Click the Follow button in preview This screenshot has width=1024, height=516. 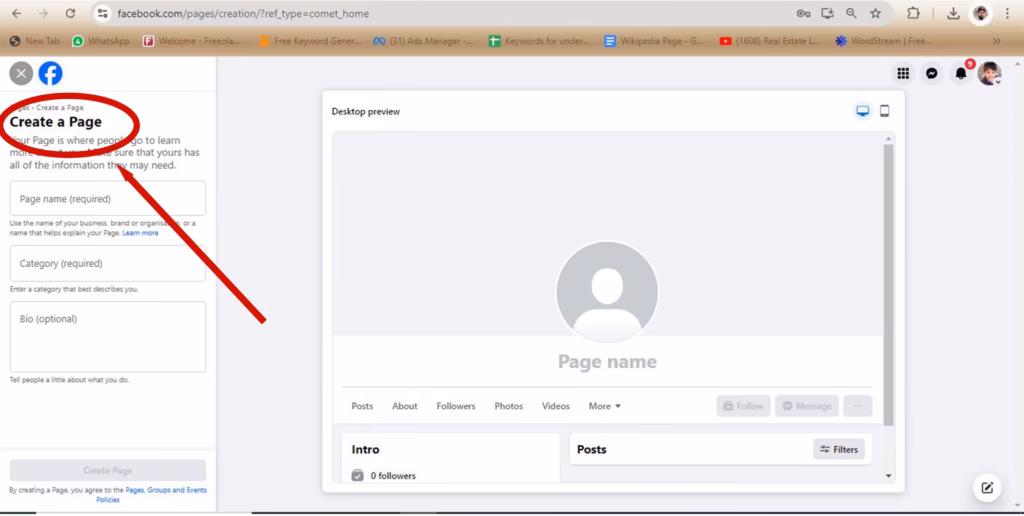coord(743,406)
